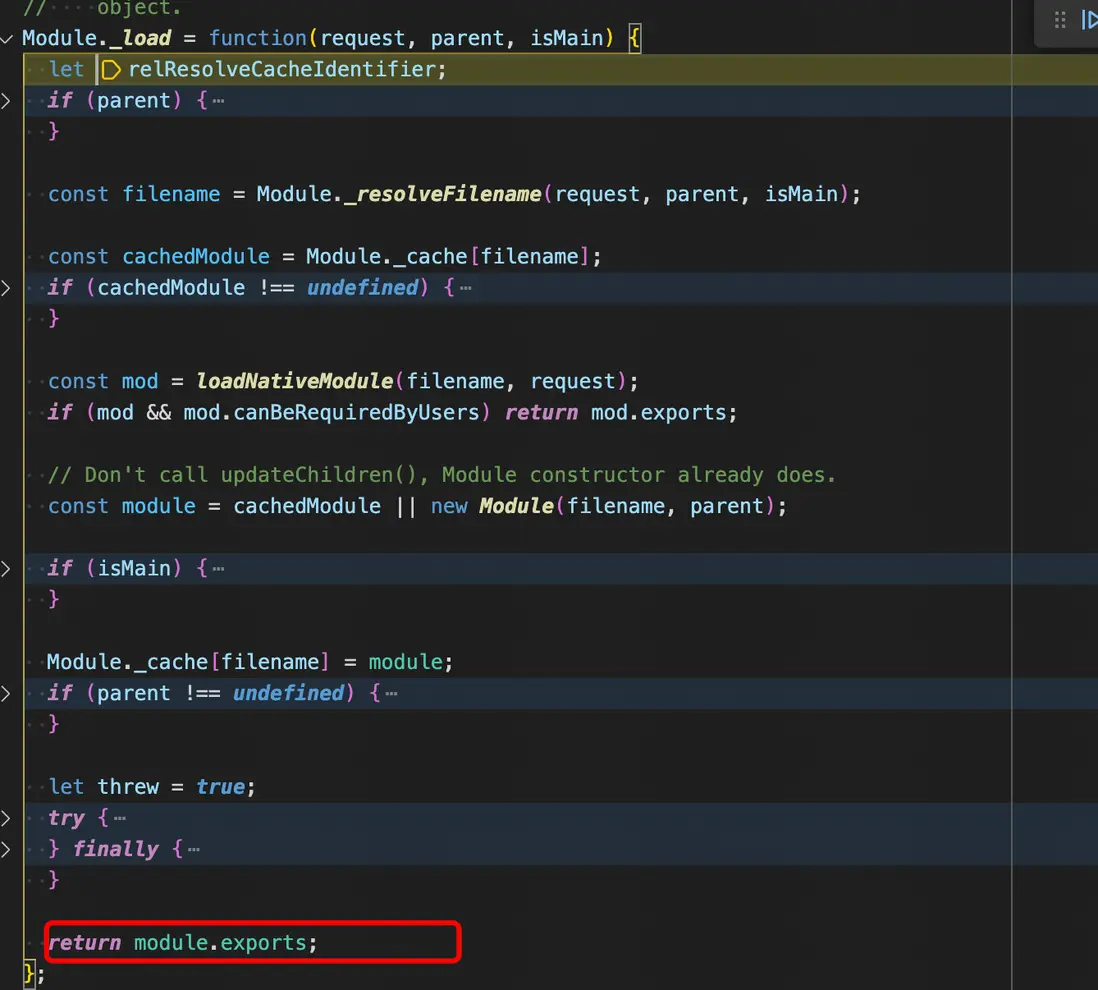Click 'new Module(filename, parent)' constructor name
Image resolution: width=1098 pixels, height=990 pixels.
point(516,506)
